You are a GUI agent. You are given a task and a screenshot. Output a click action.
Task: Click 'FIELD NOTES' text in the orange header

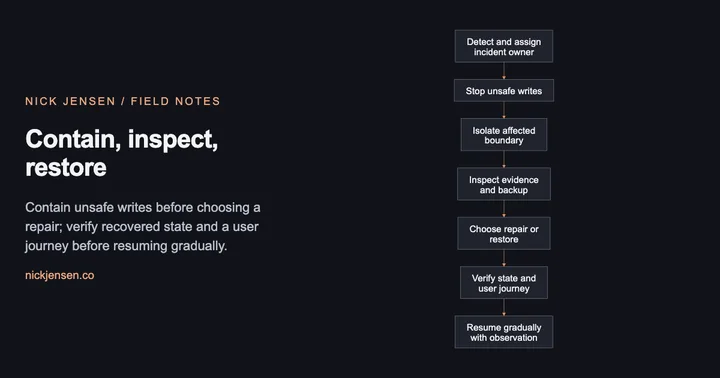(175, 101)
